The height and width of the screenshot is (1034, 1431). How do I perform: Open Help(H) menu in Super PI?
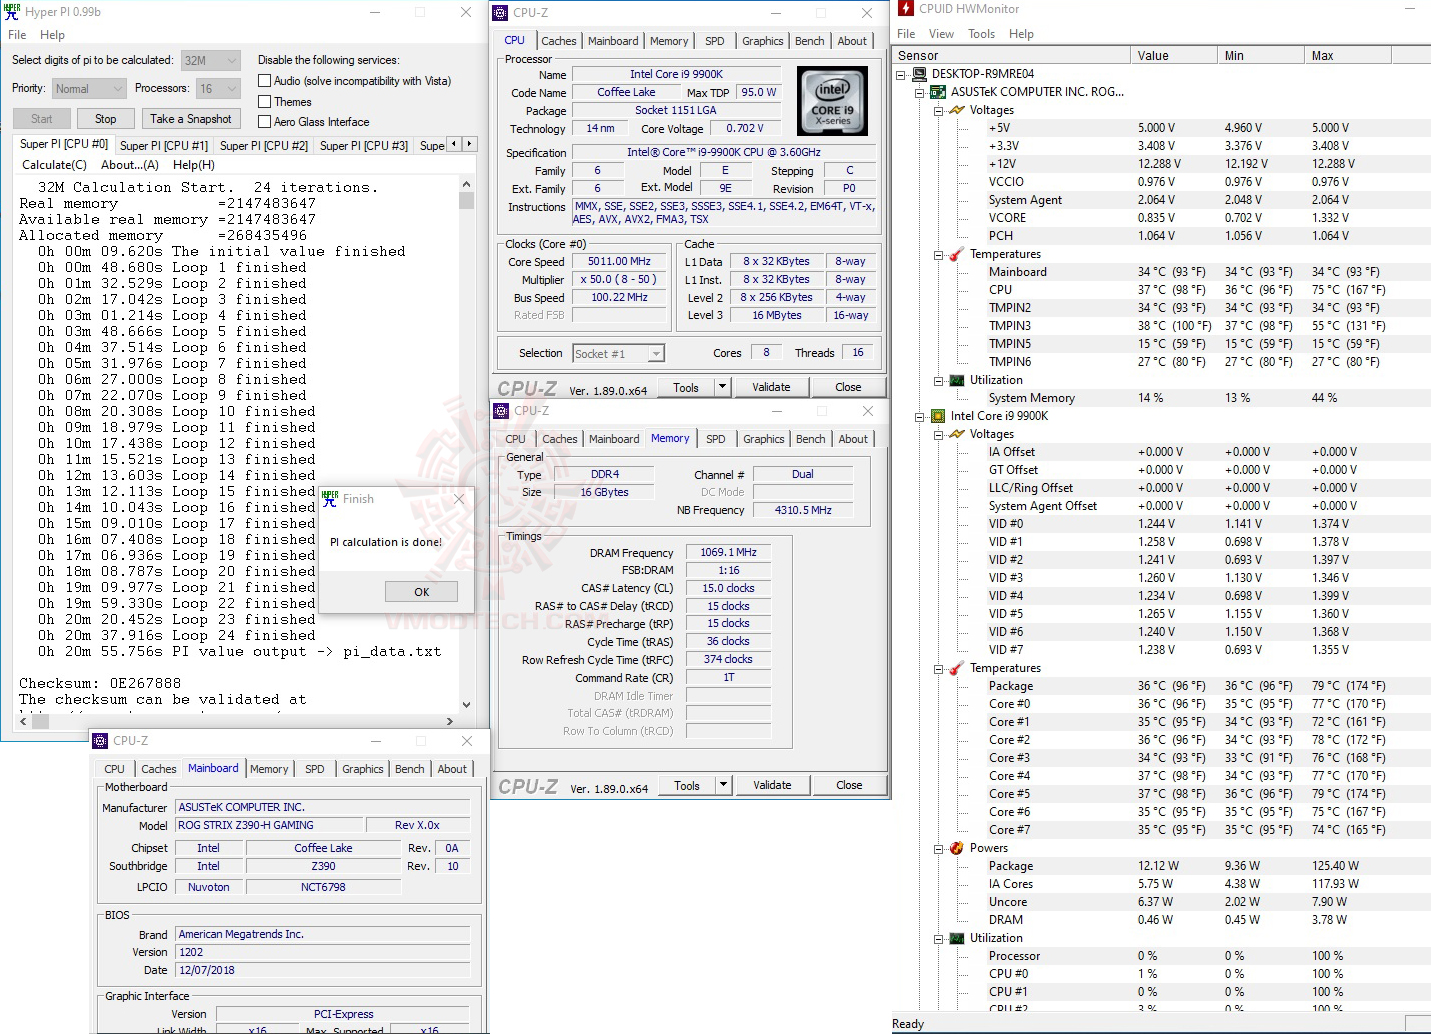[x=193, y=165]
